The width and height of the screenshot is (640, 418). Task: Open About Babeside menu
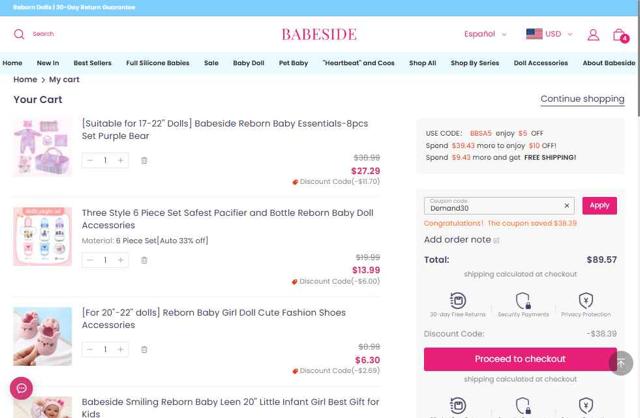(609, 63)
